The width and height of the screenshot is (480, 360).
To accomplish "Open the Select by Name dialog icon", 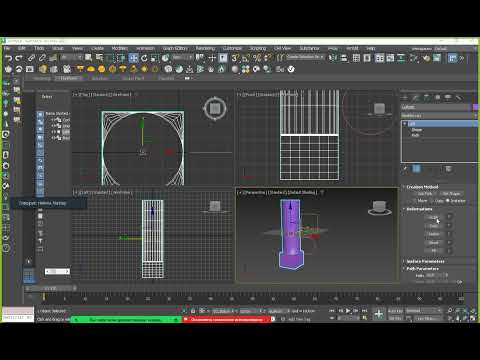I will [99, 58].
